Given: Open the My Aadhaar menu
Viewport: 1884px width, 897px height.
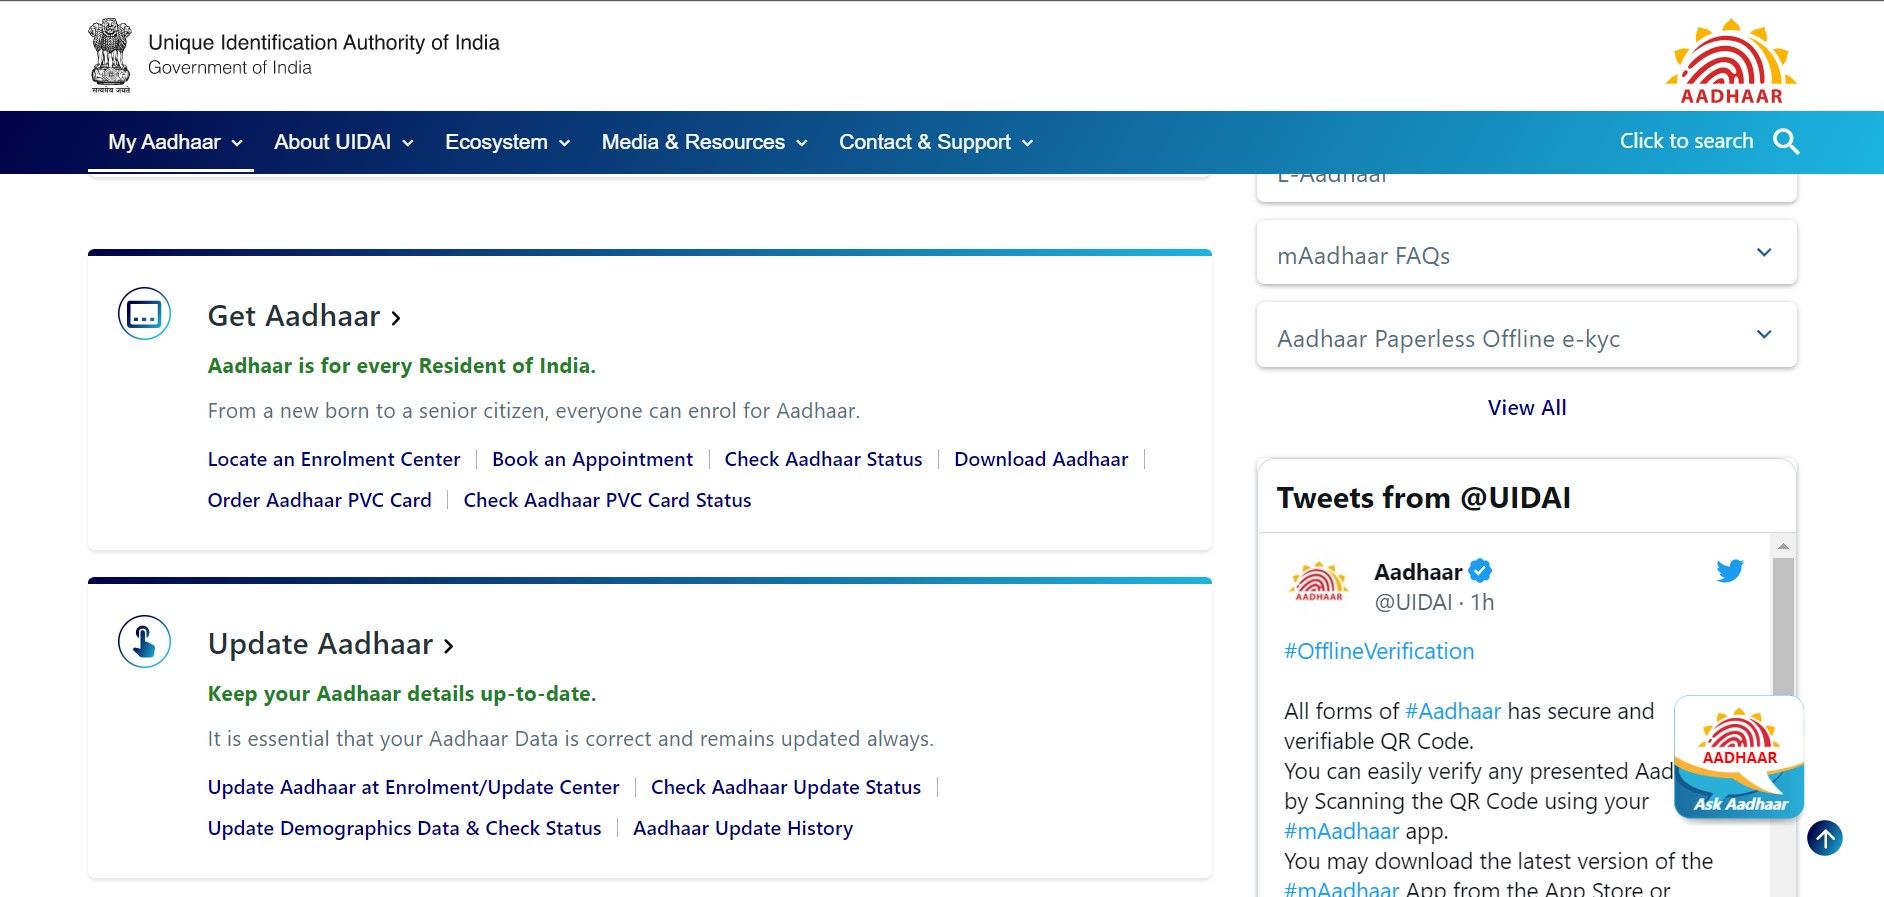Looking at the screenshot, I should click(x=175, y=142).
